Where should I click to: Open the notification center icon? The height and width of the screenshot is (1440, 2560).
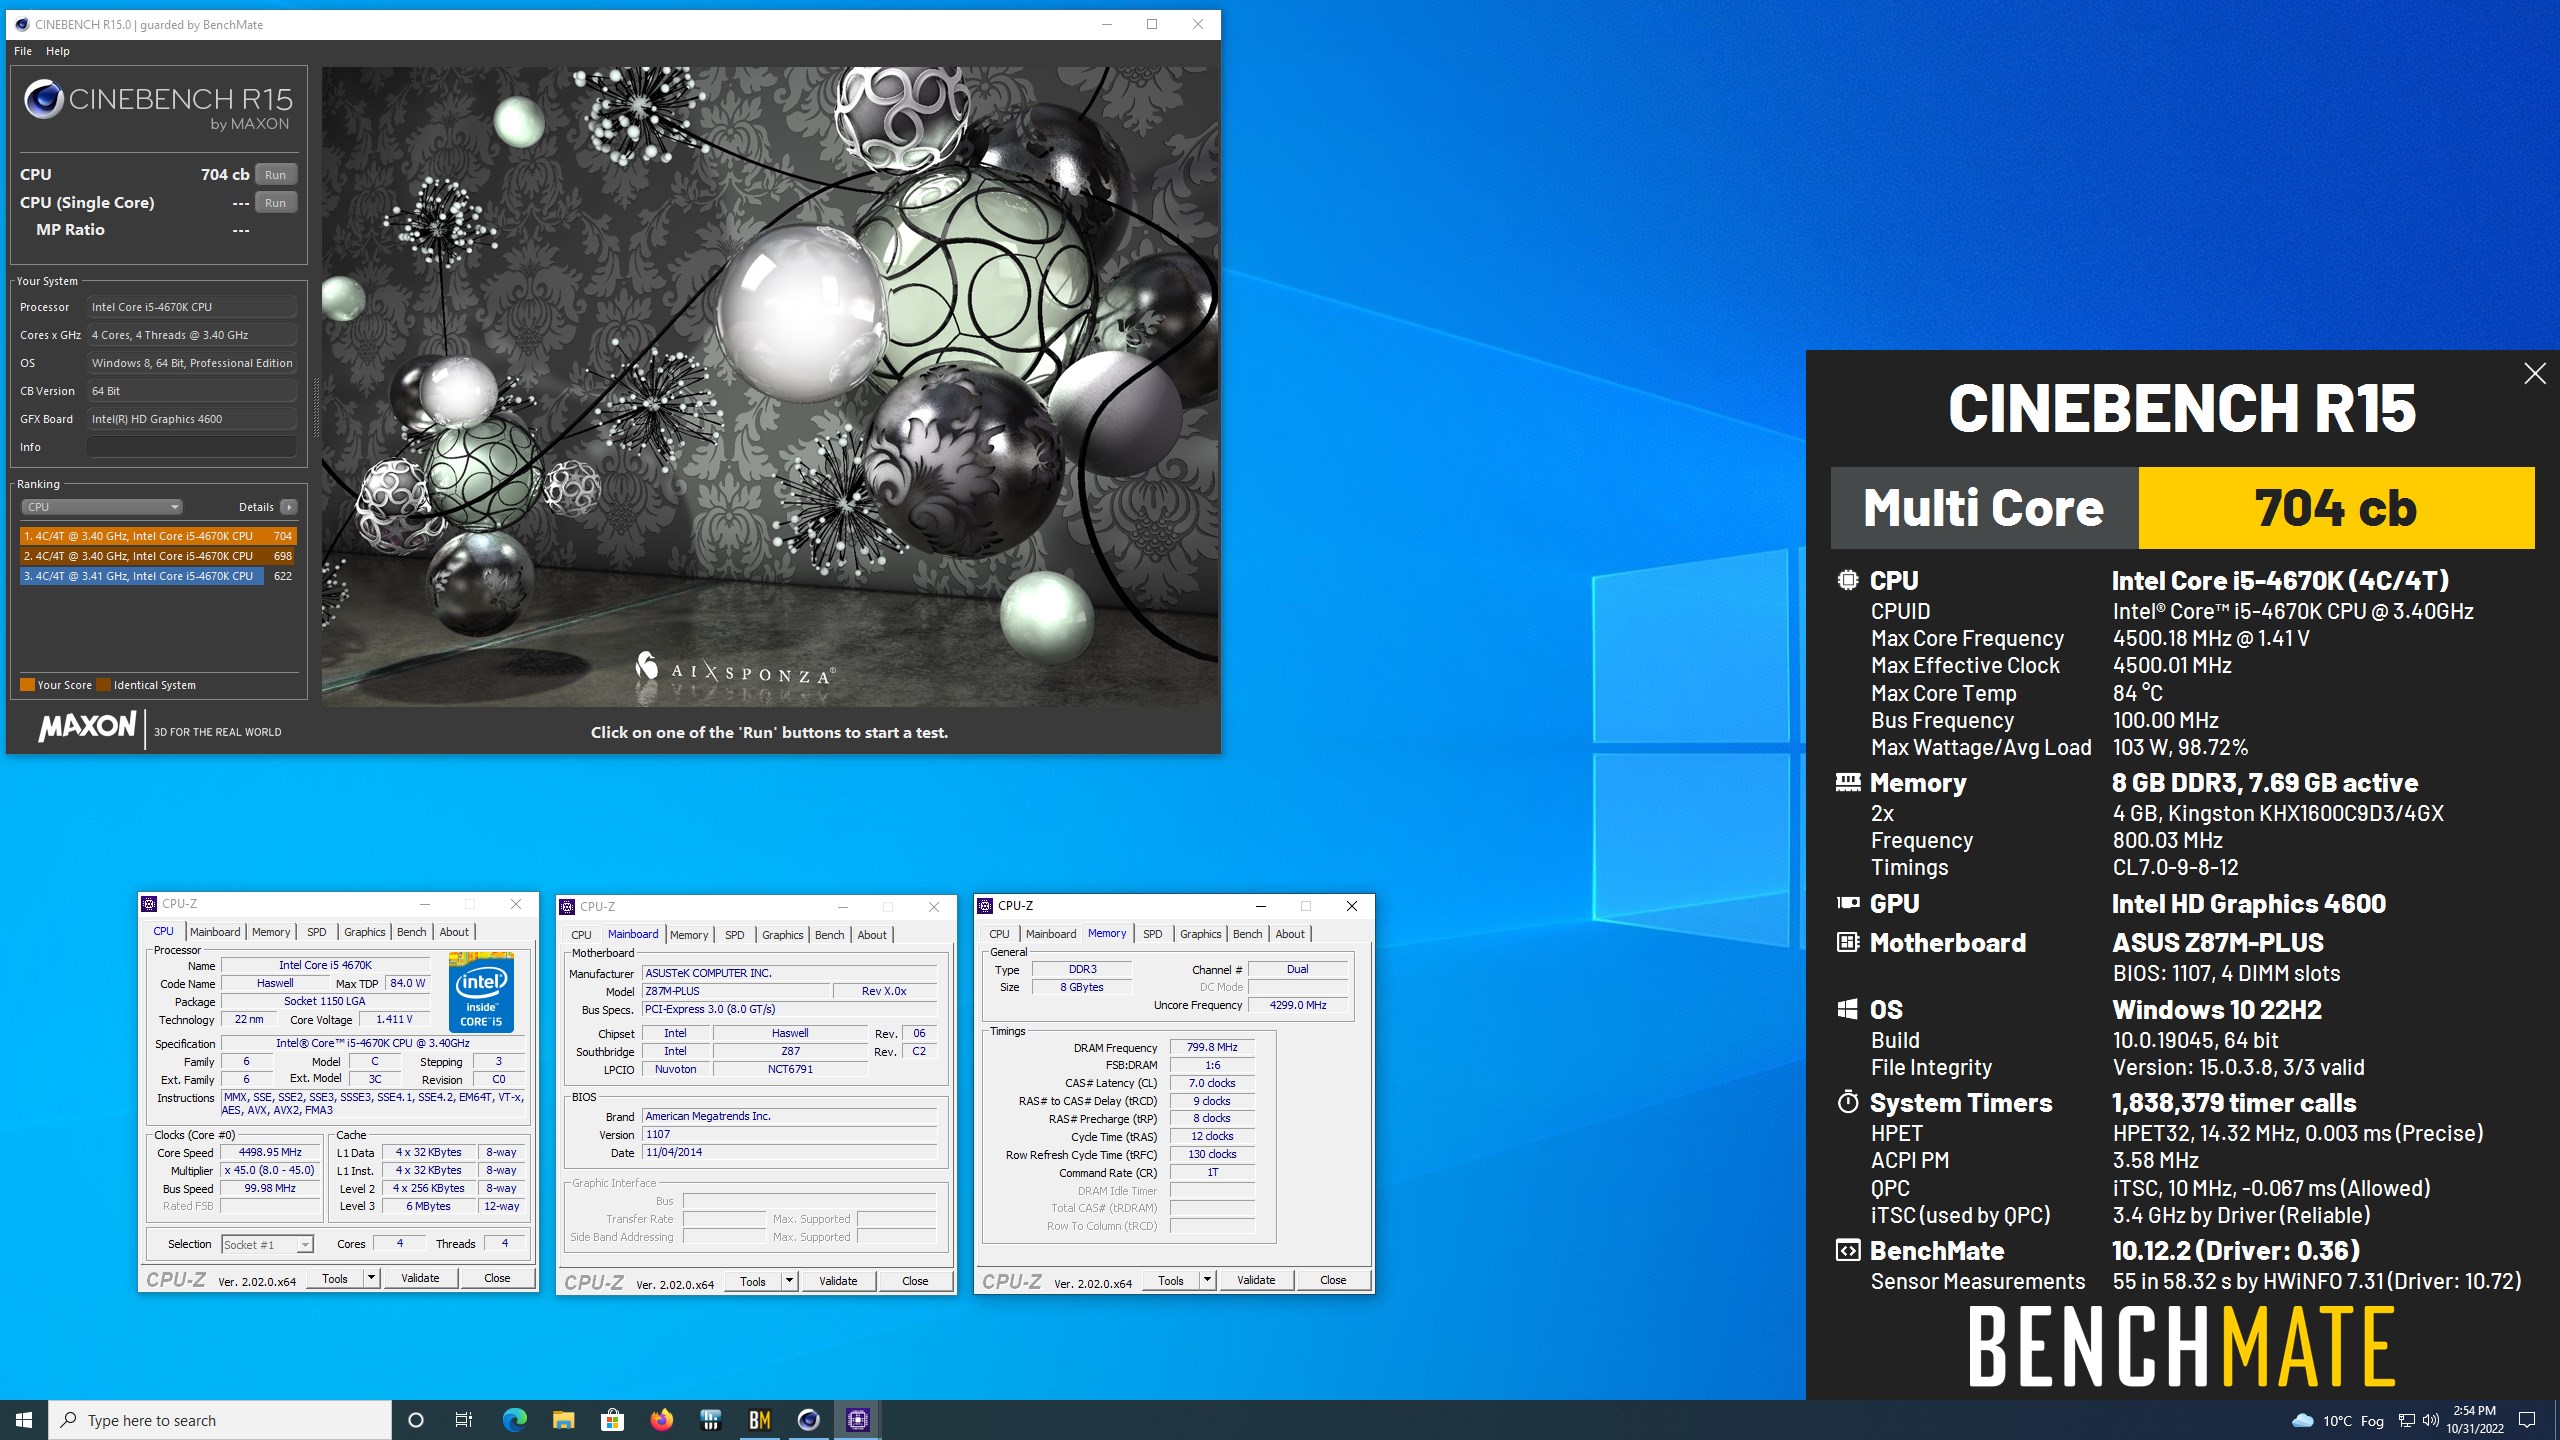click(2527, 1420)
